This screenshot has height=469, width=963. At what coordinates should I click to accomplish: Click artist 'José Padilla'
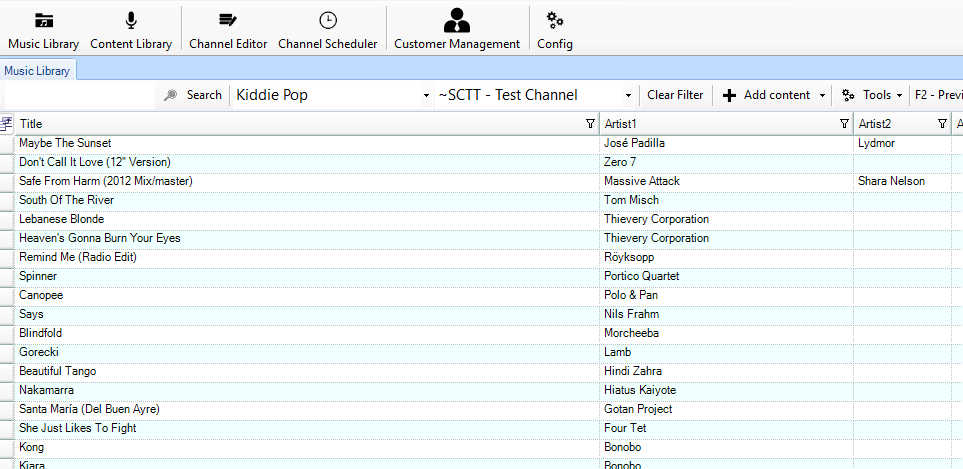pos(634,143)
